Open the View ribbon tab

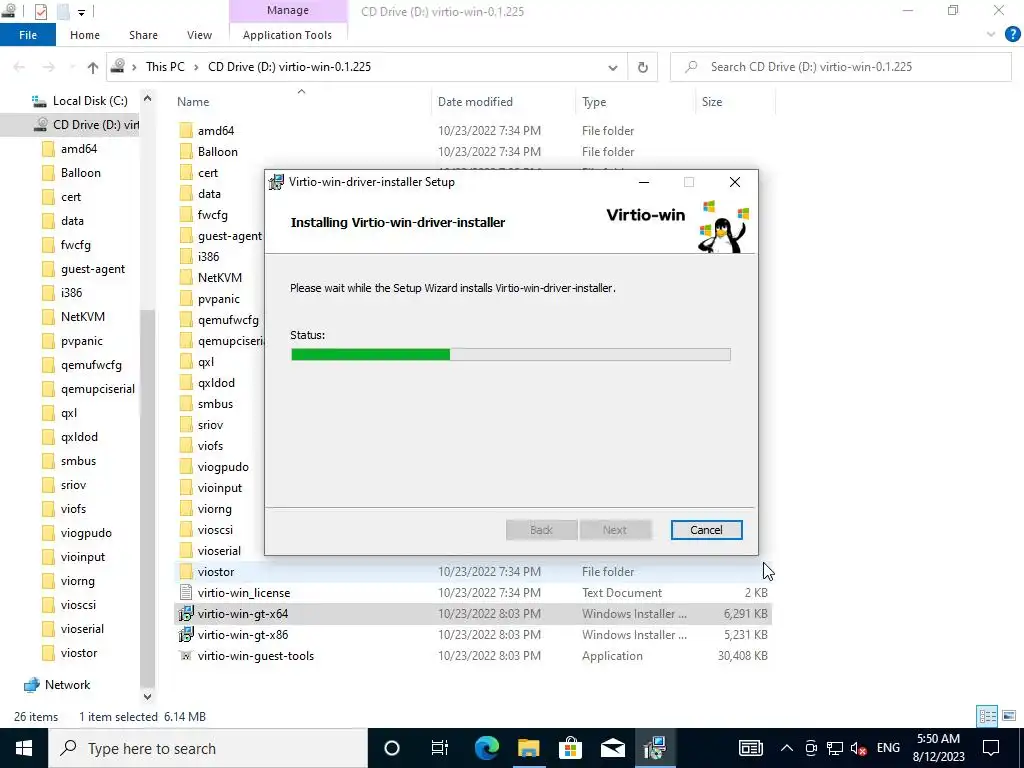pyautogui.click(x=199, y=35)
